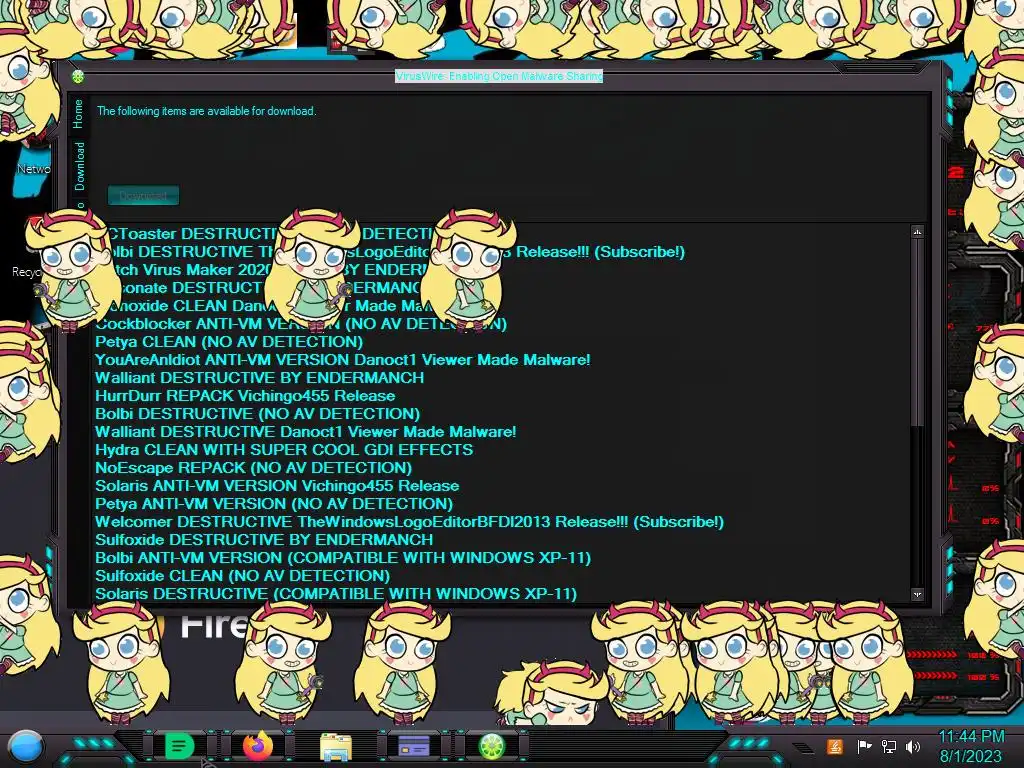1024x768 pixels.
Task: Open the clock showing 11:44 PM
Action: 971,746
